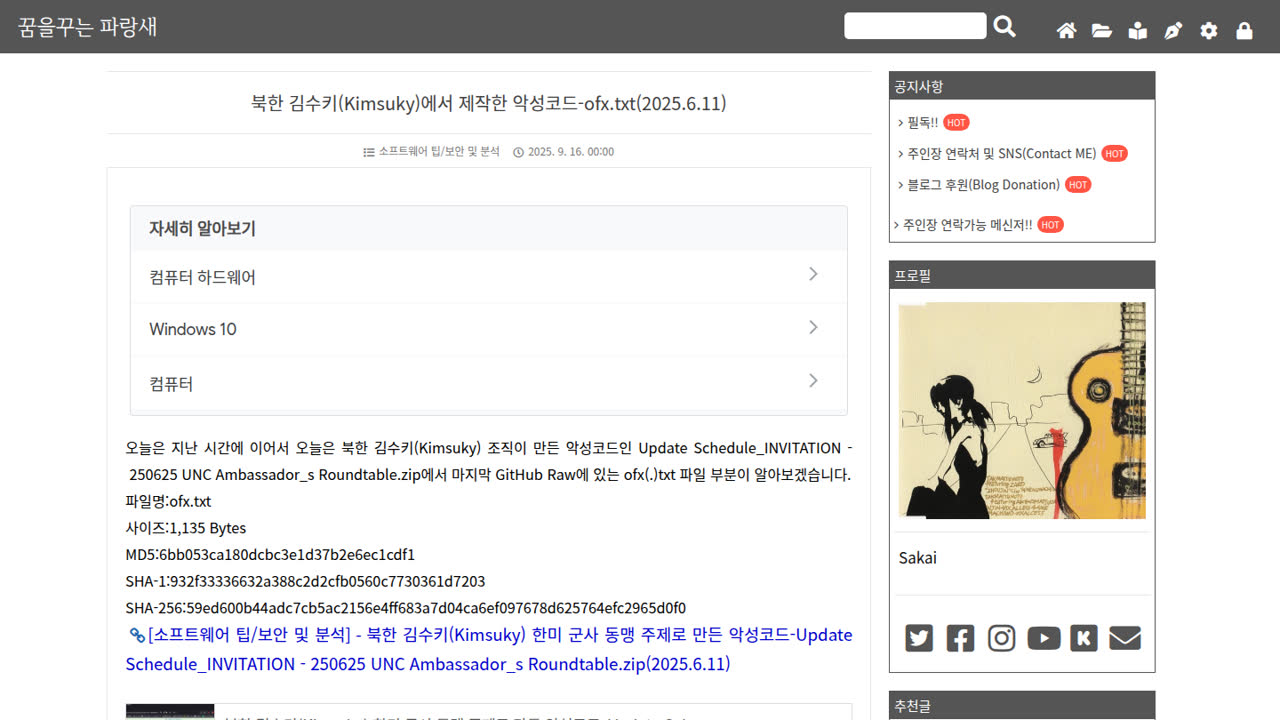Open the folder icon in header
The image size is (1280, 720).
1102,31
